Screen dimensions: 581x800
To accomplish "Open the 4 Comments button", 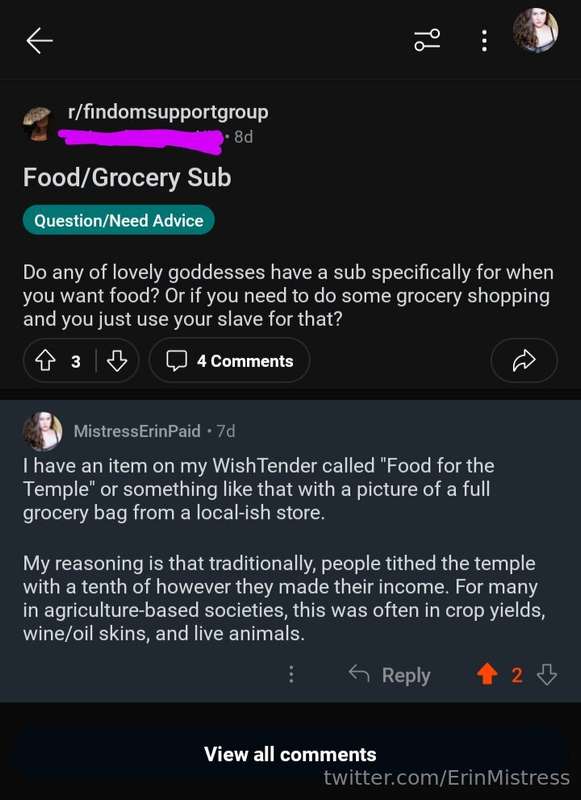I will click(x=230, y=361).
